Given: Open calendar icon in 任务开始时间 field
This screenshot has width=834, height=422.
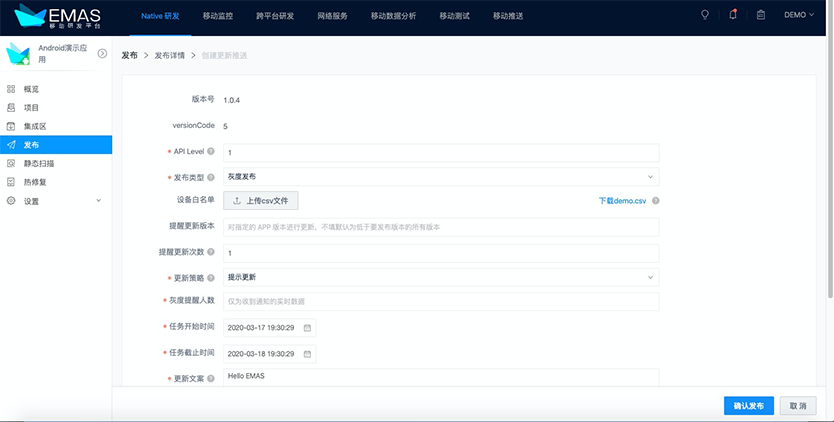Looking at the screenshot, I should point(307,327).
